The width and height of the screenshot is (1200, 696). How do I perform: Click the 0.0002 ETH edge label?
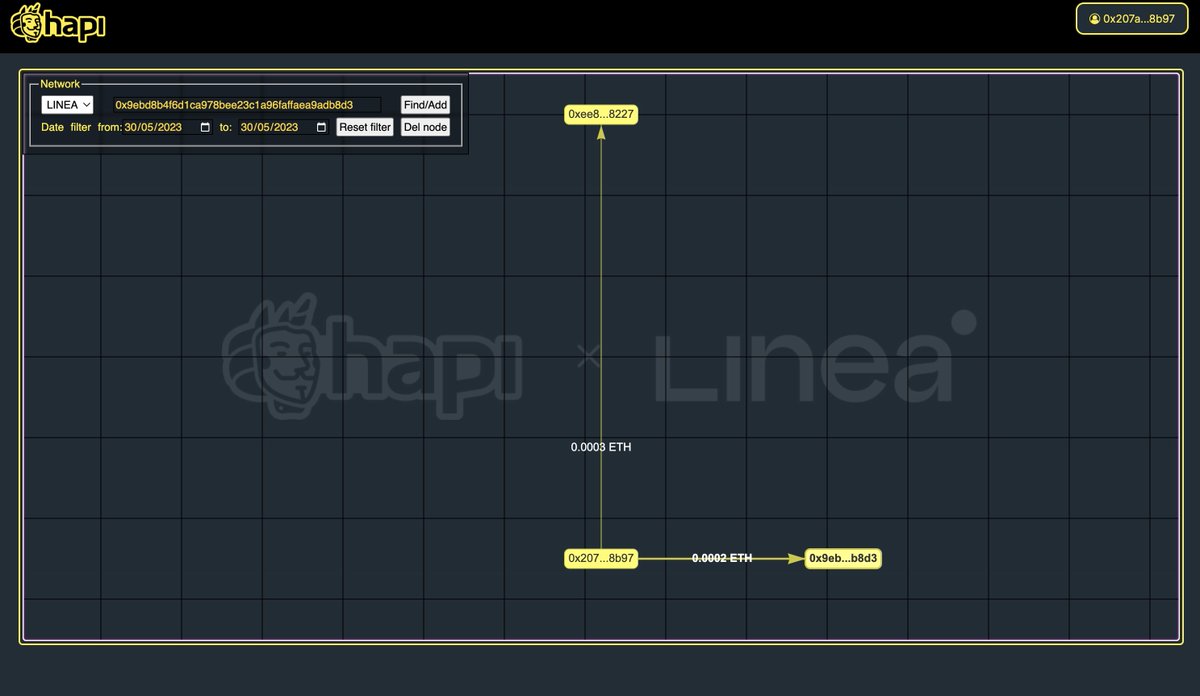click(x=722, y=558)
